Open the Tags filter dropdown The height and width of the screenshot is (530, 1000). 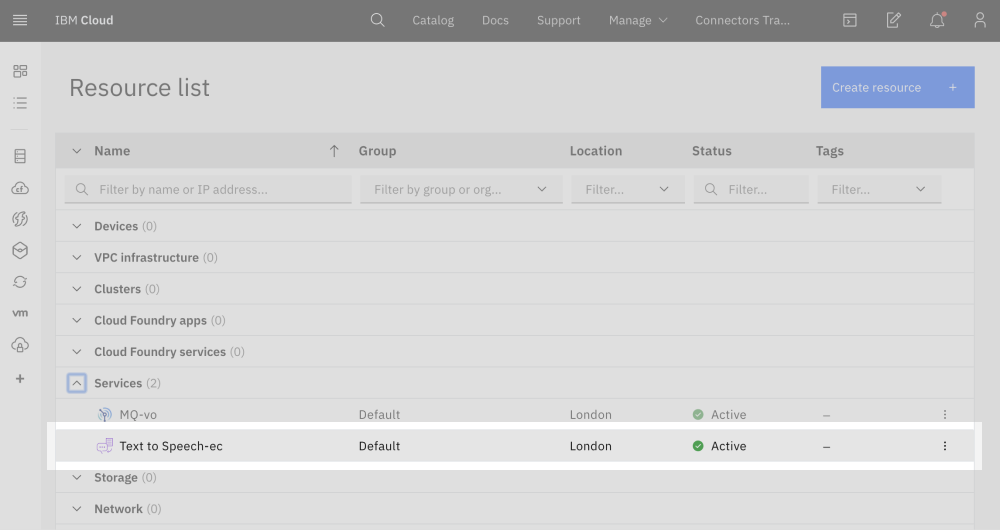pos(879,189)
